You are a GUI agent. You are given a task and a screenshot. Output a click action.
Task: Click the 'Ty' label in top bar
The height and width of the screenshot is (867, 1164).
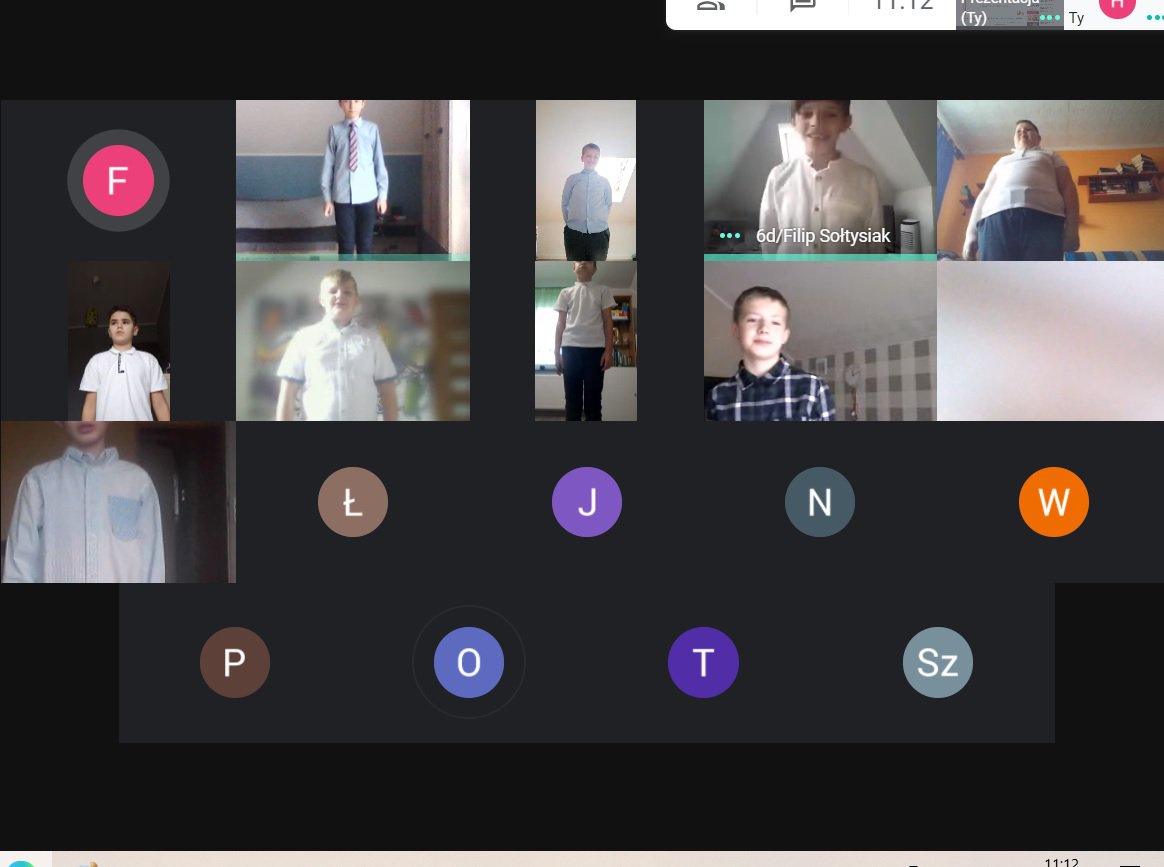click(1076, 18)
